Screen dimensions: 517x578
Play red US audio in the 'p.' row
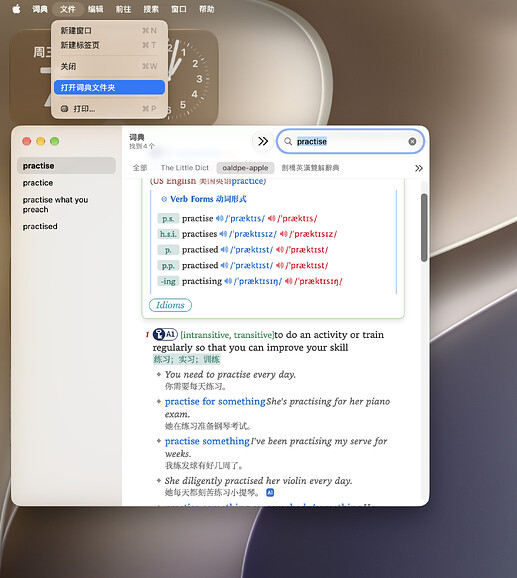280,250
